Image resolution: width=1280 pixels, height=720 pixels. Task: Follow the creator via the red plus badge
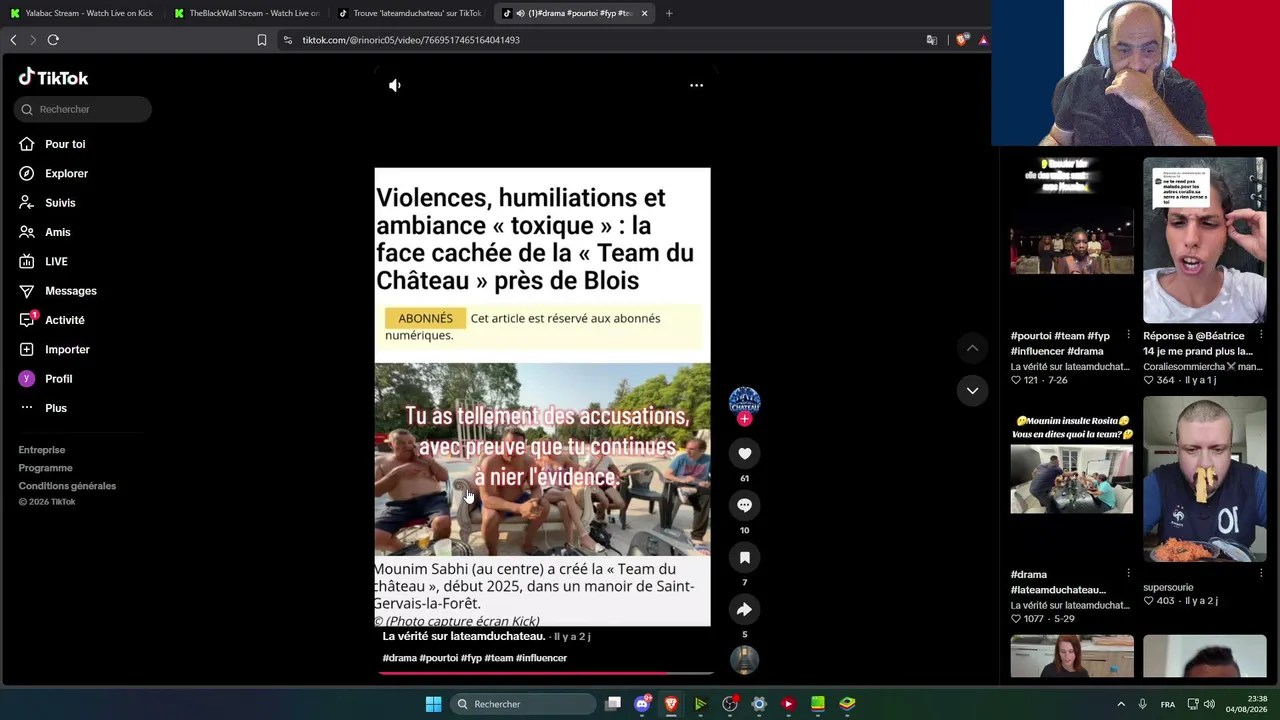(744, 419)
